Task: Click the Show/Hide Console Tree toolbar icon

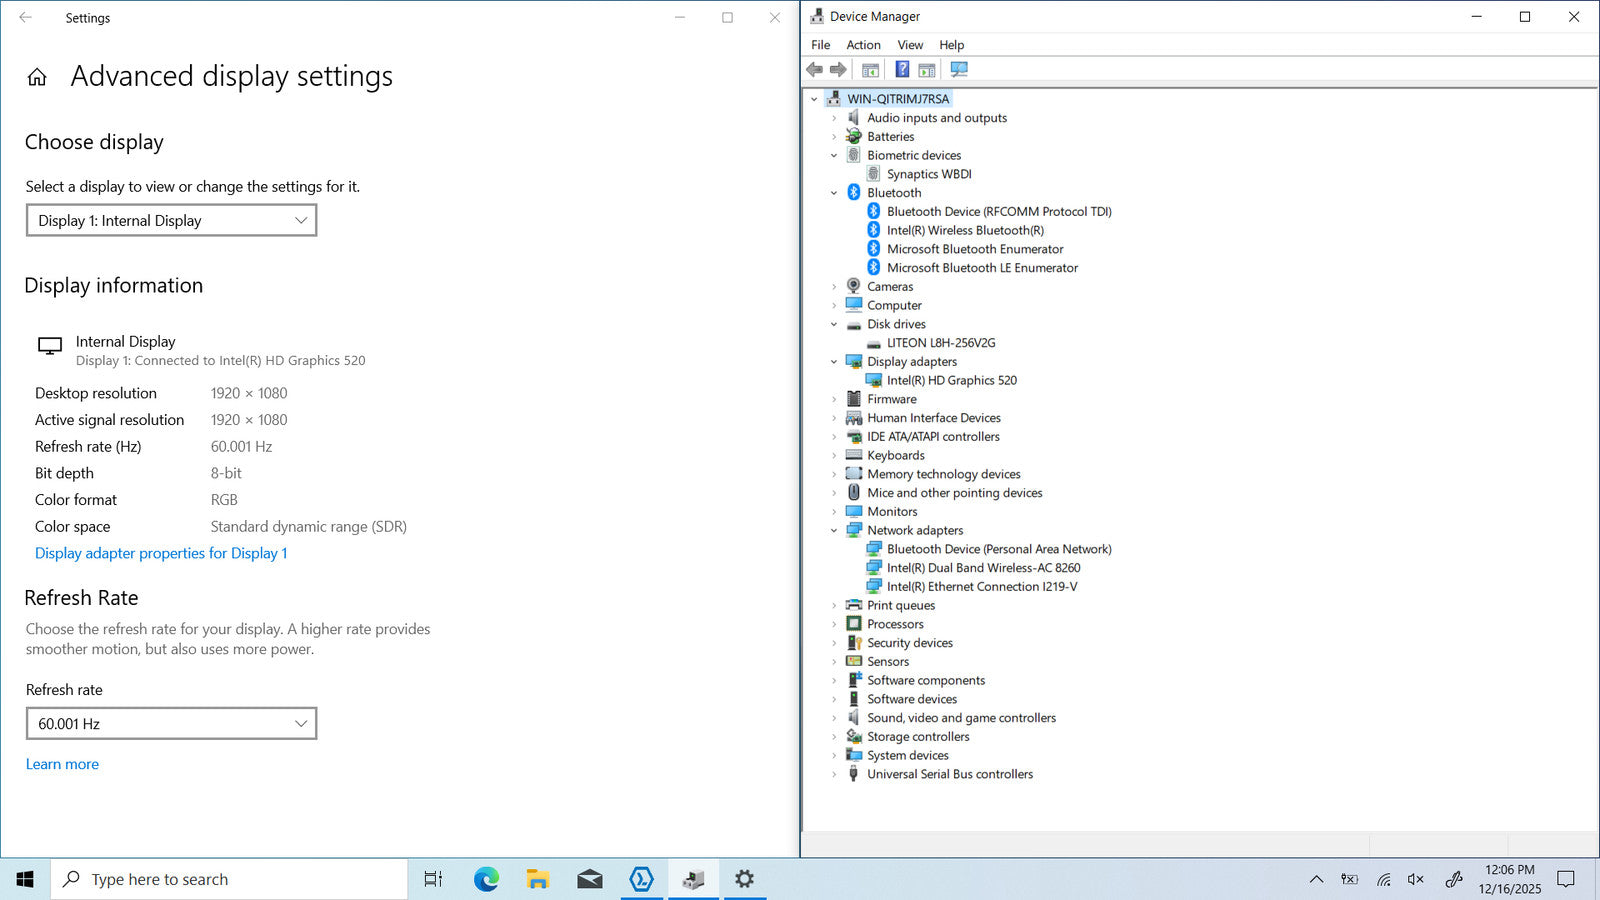Action: click(x=871, y=70)
